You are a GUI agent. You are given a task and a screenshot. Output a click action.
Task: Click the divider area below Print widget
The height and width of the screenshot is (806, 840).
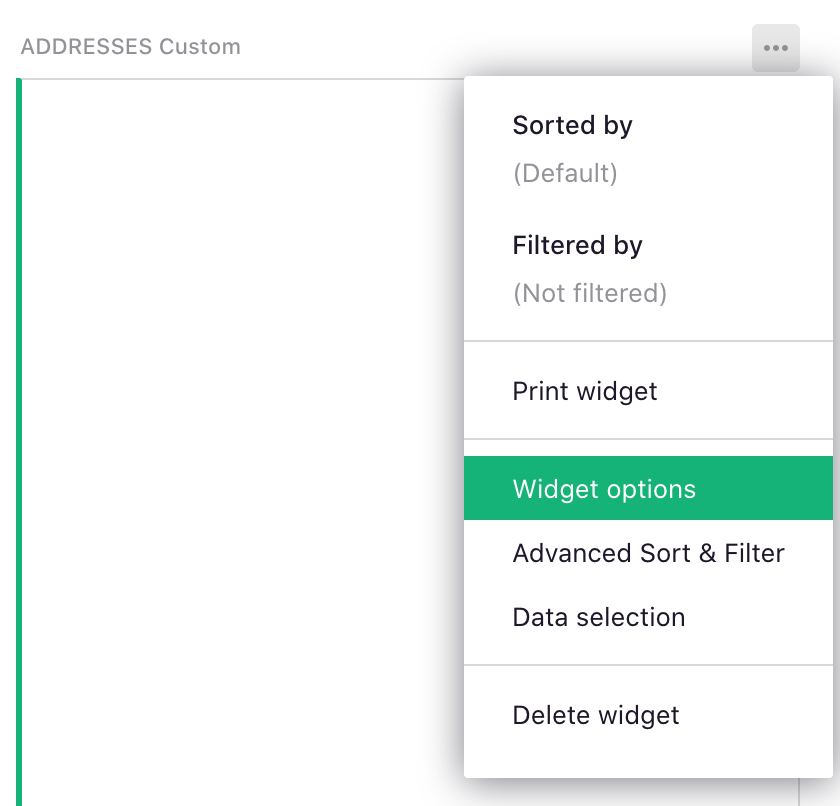point(648,440)
